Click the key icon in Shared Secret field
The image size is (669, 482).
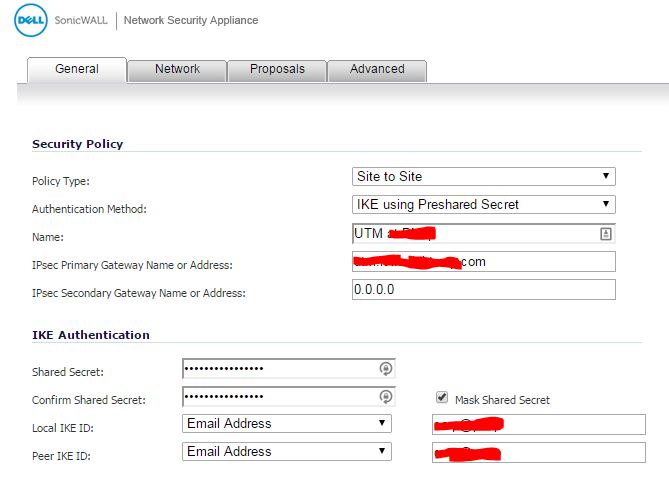click(386, 369)
